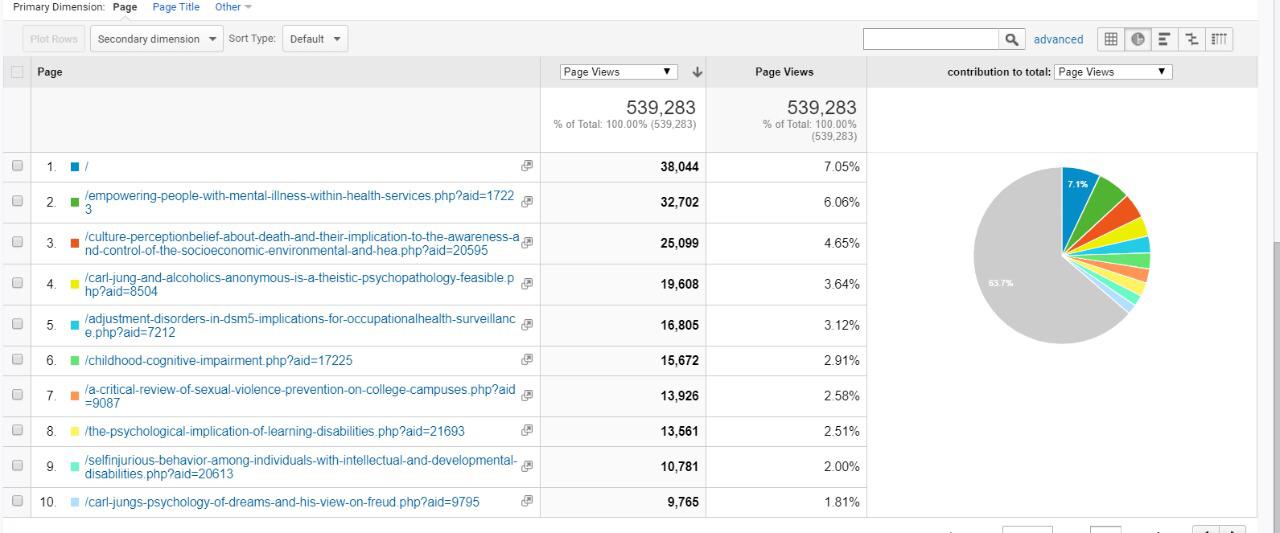Toggle the select-all checkbox in the Page header

17,72
